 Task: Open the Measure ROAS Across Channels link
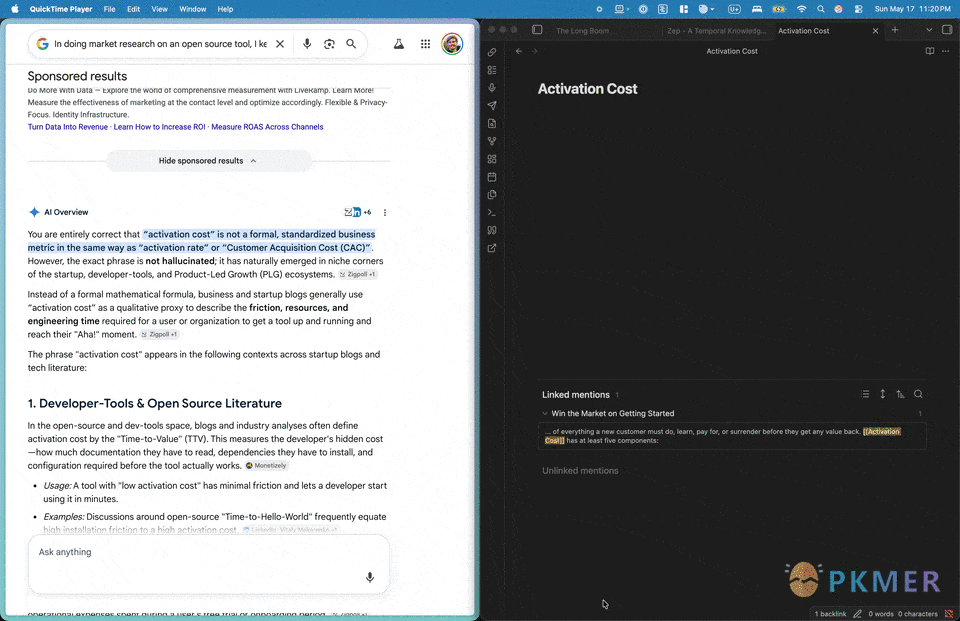[267, 127]
